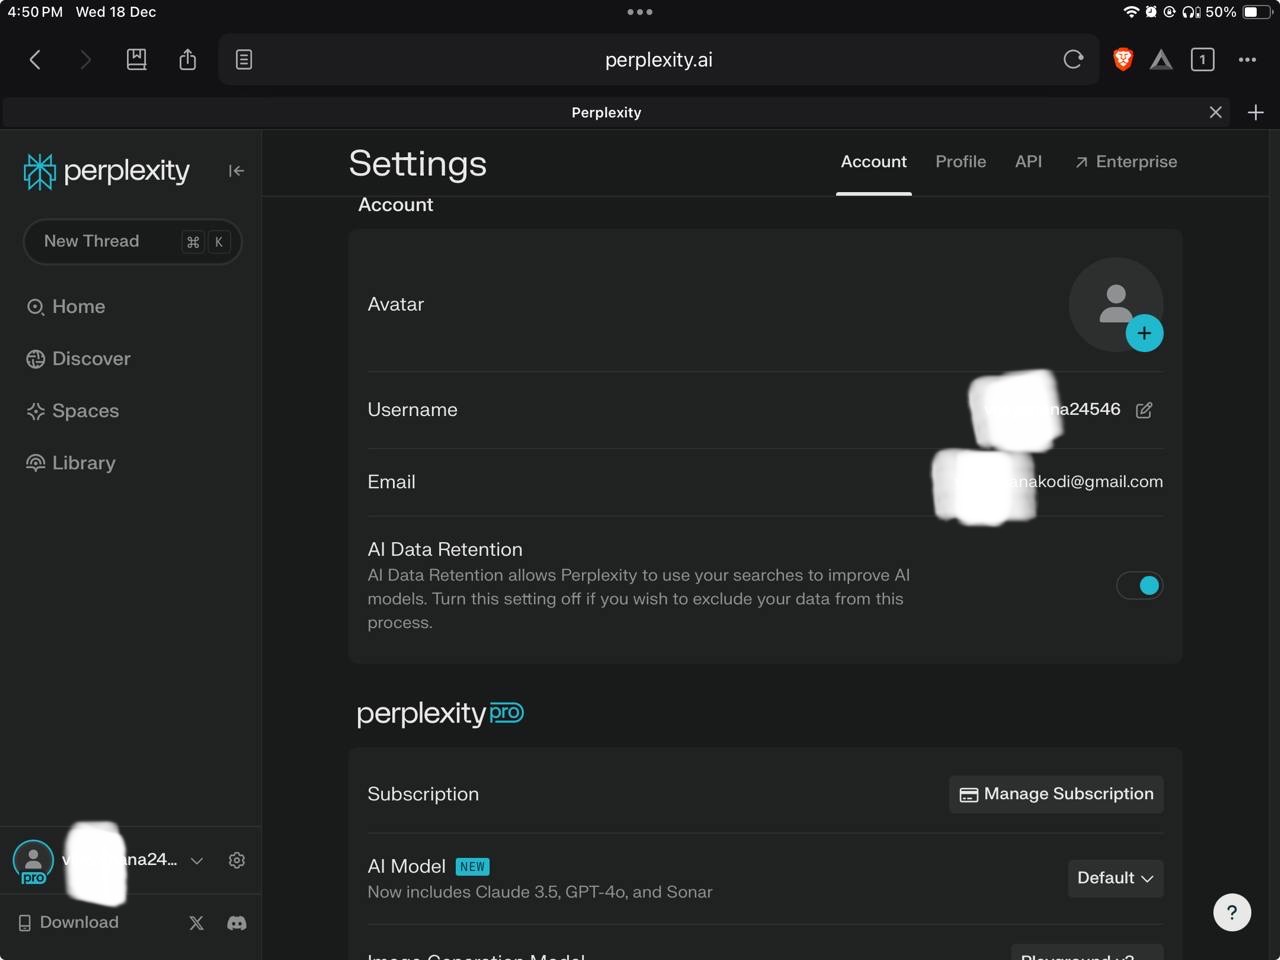Open help question mark button
The width and height of the screenshot is (1280, 960).
(1232, 912)
